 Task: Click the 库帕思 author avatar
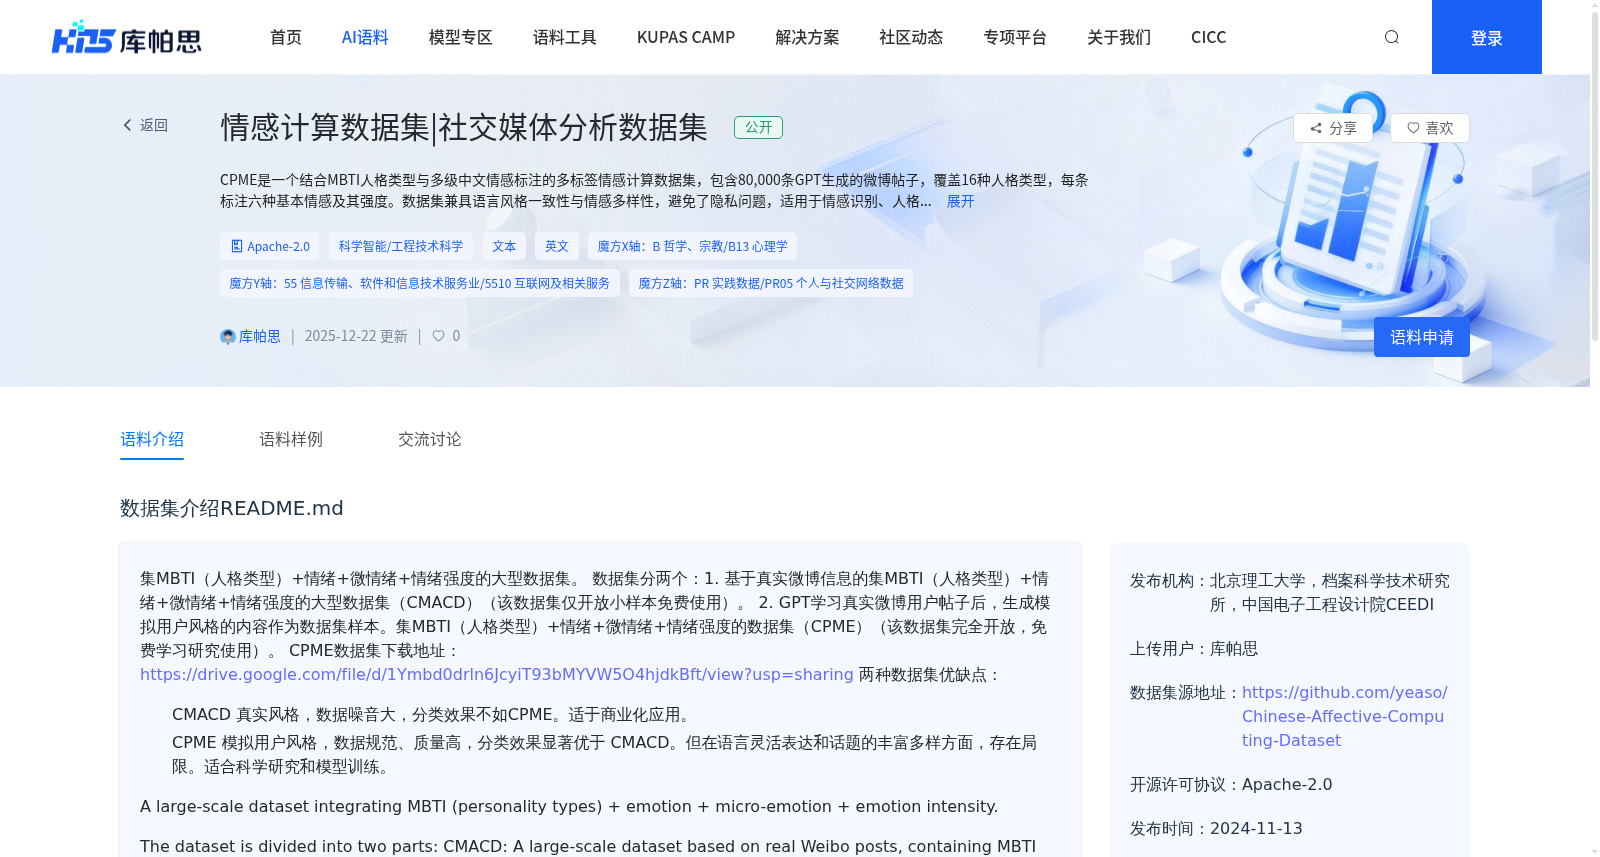click(x=228, y=337)
